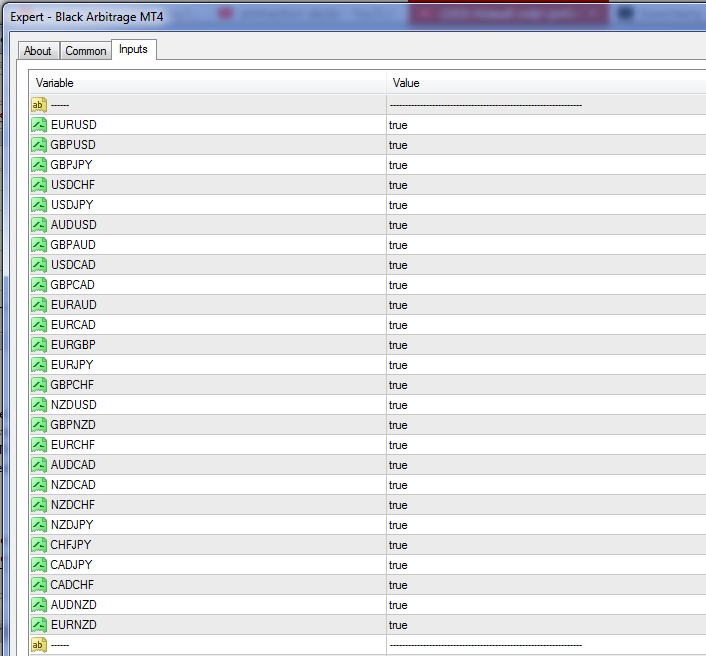Screen dimensions: 706x656
Task: Click the NZDCAD variable icon
Action: click(39, 485)
